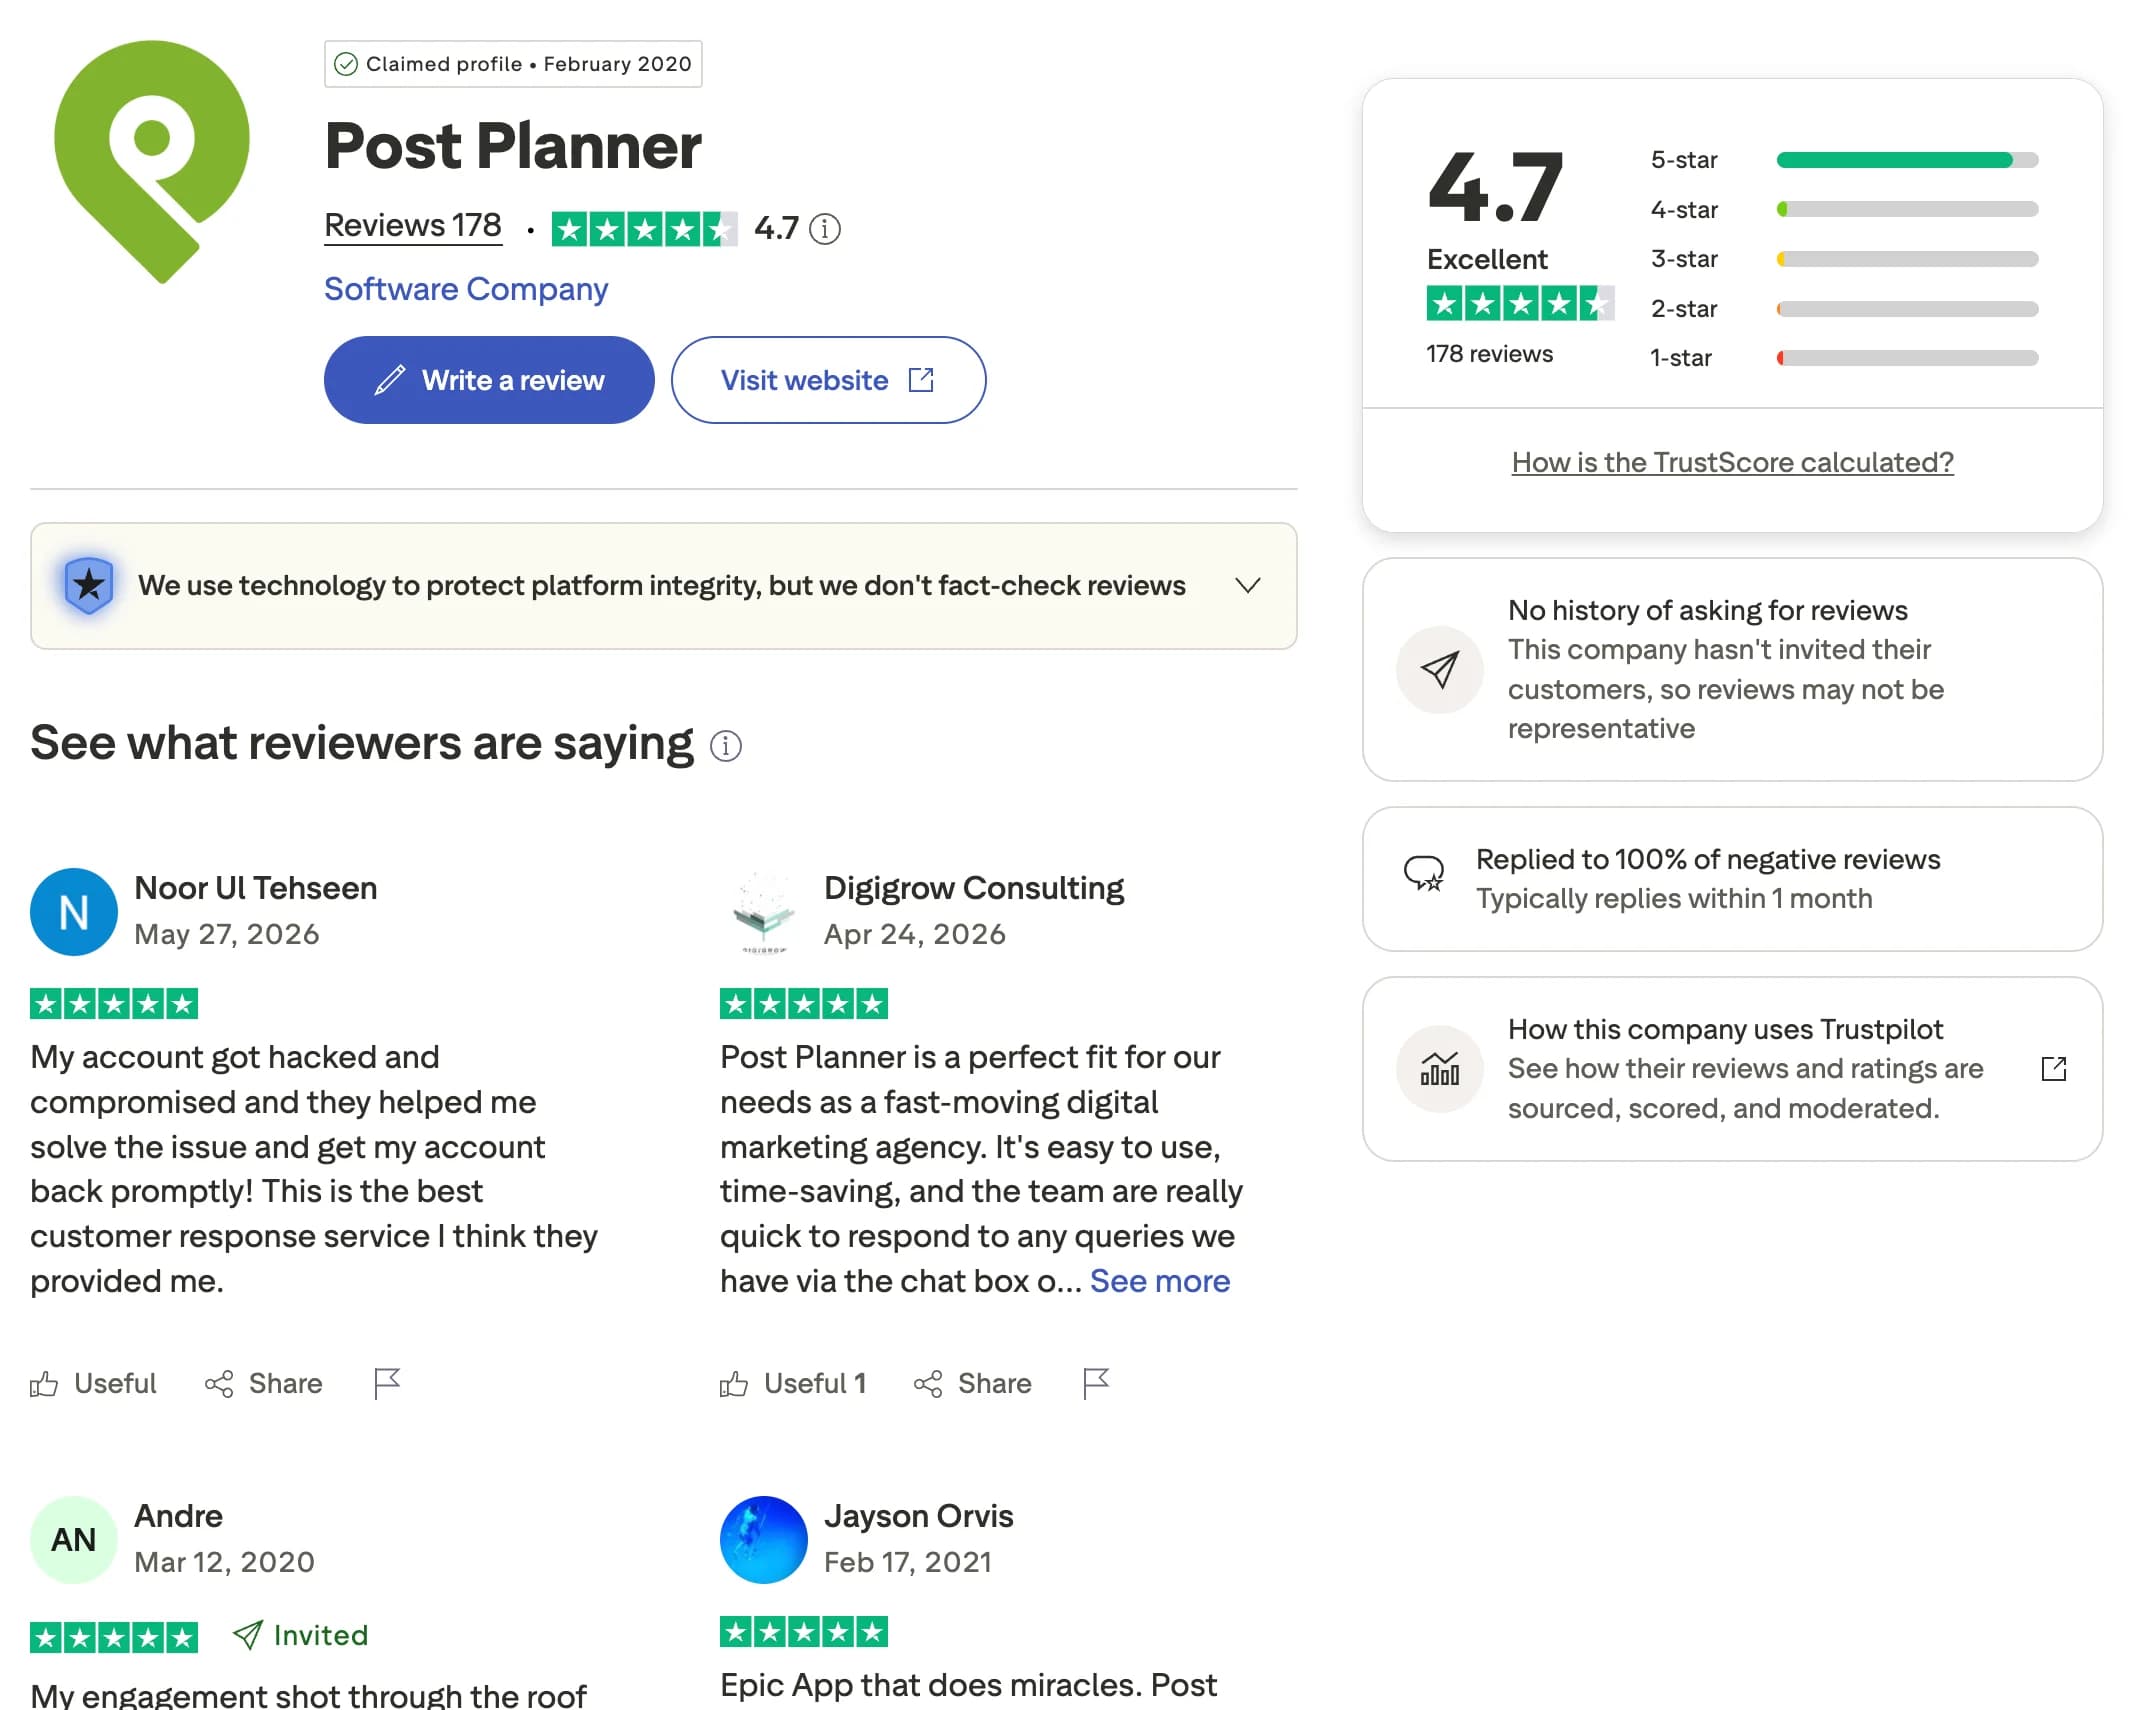
Task: Click the chart icon in Trustpilot usage card
Action: (x=1439, y=1069)
